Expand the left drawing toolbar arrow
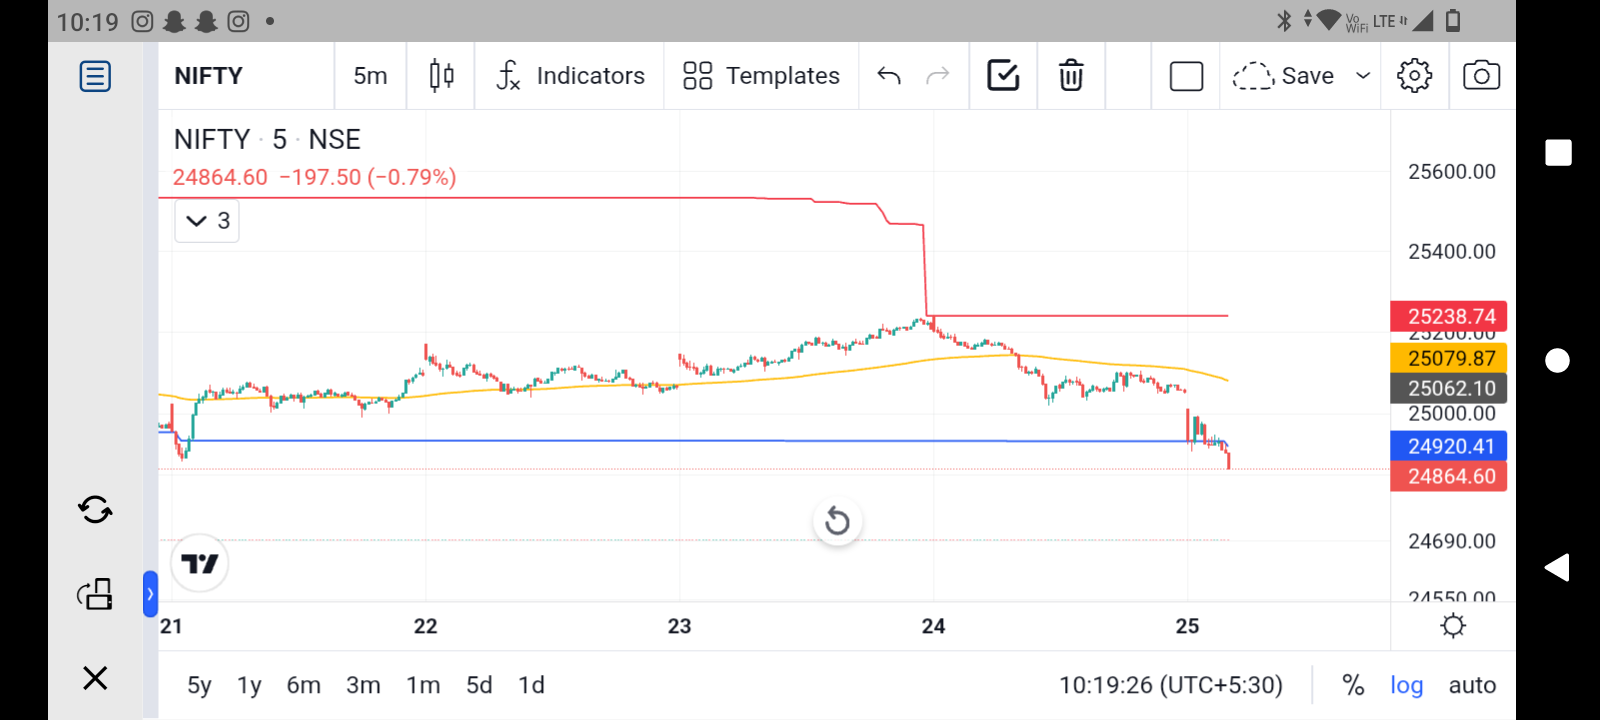 click(x=150, y=594)
